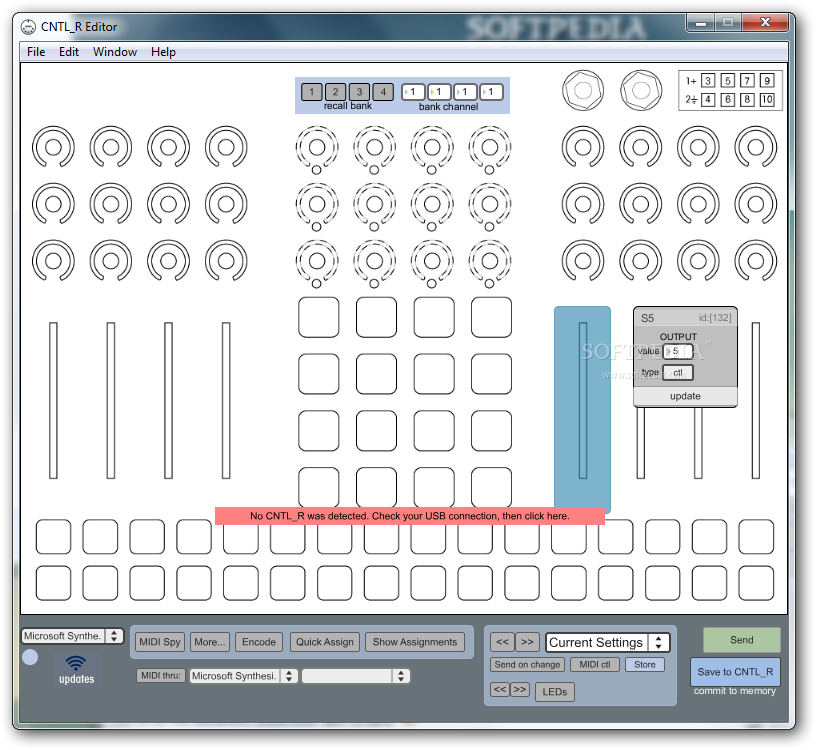Image resolution: width=816 pixels, height=750 pixels.
Task: Click the Quick Assign button
Action: 325,642
